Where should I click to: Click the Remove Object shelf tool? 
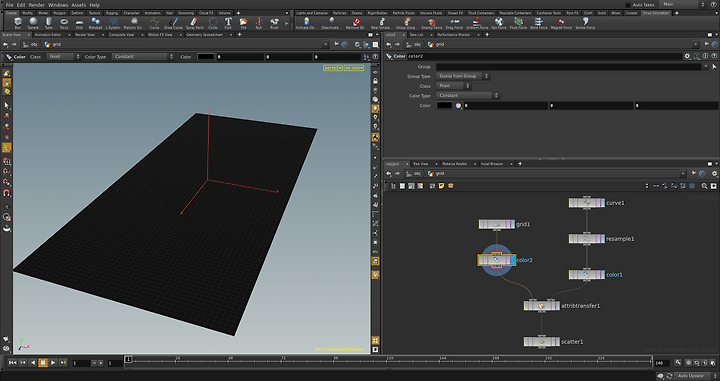click(x=356, y=23)
